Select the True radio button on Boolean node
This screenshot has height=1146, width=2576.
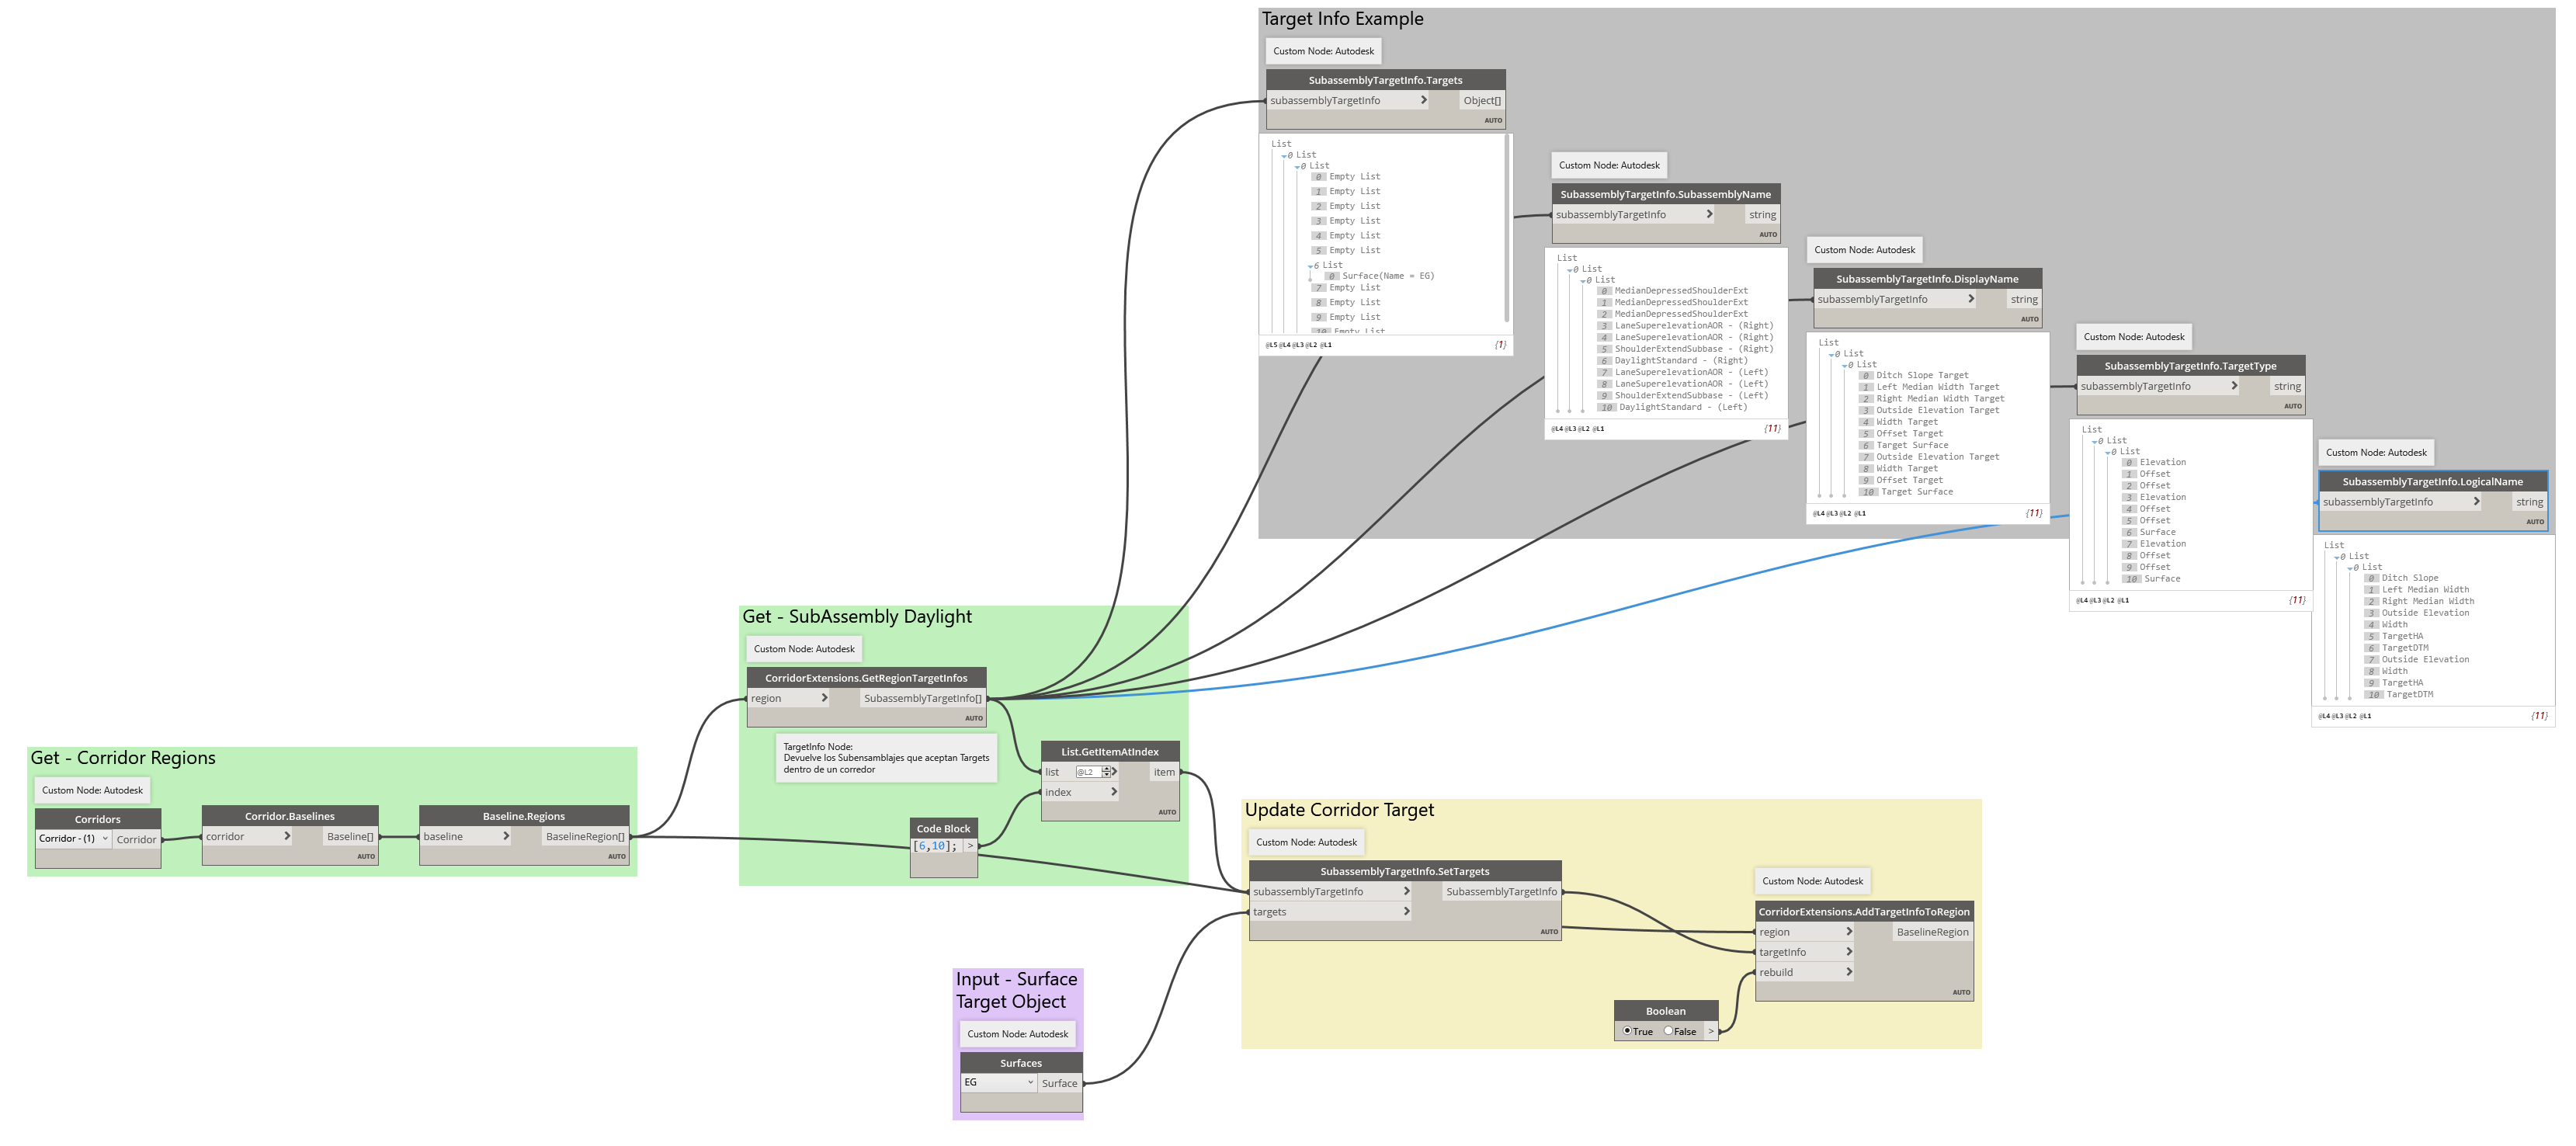click(x=1627, y=1031)
